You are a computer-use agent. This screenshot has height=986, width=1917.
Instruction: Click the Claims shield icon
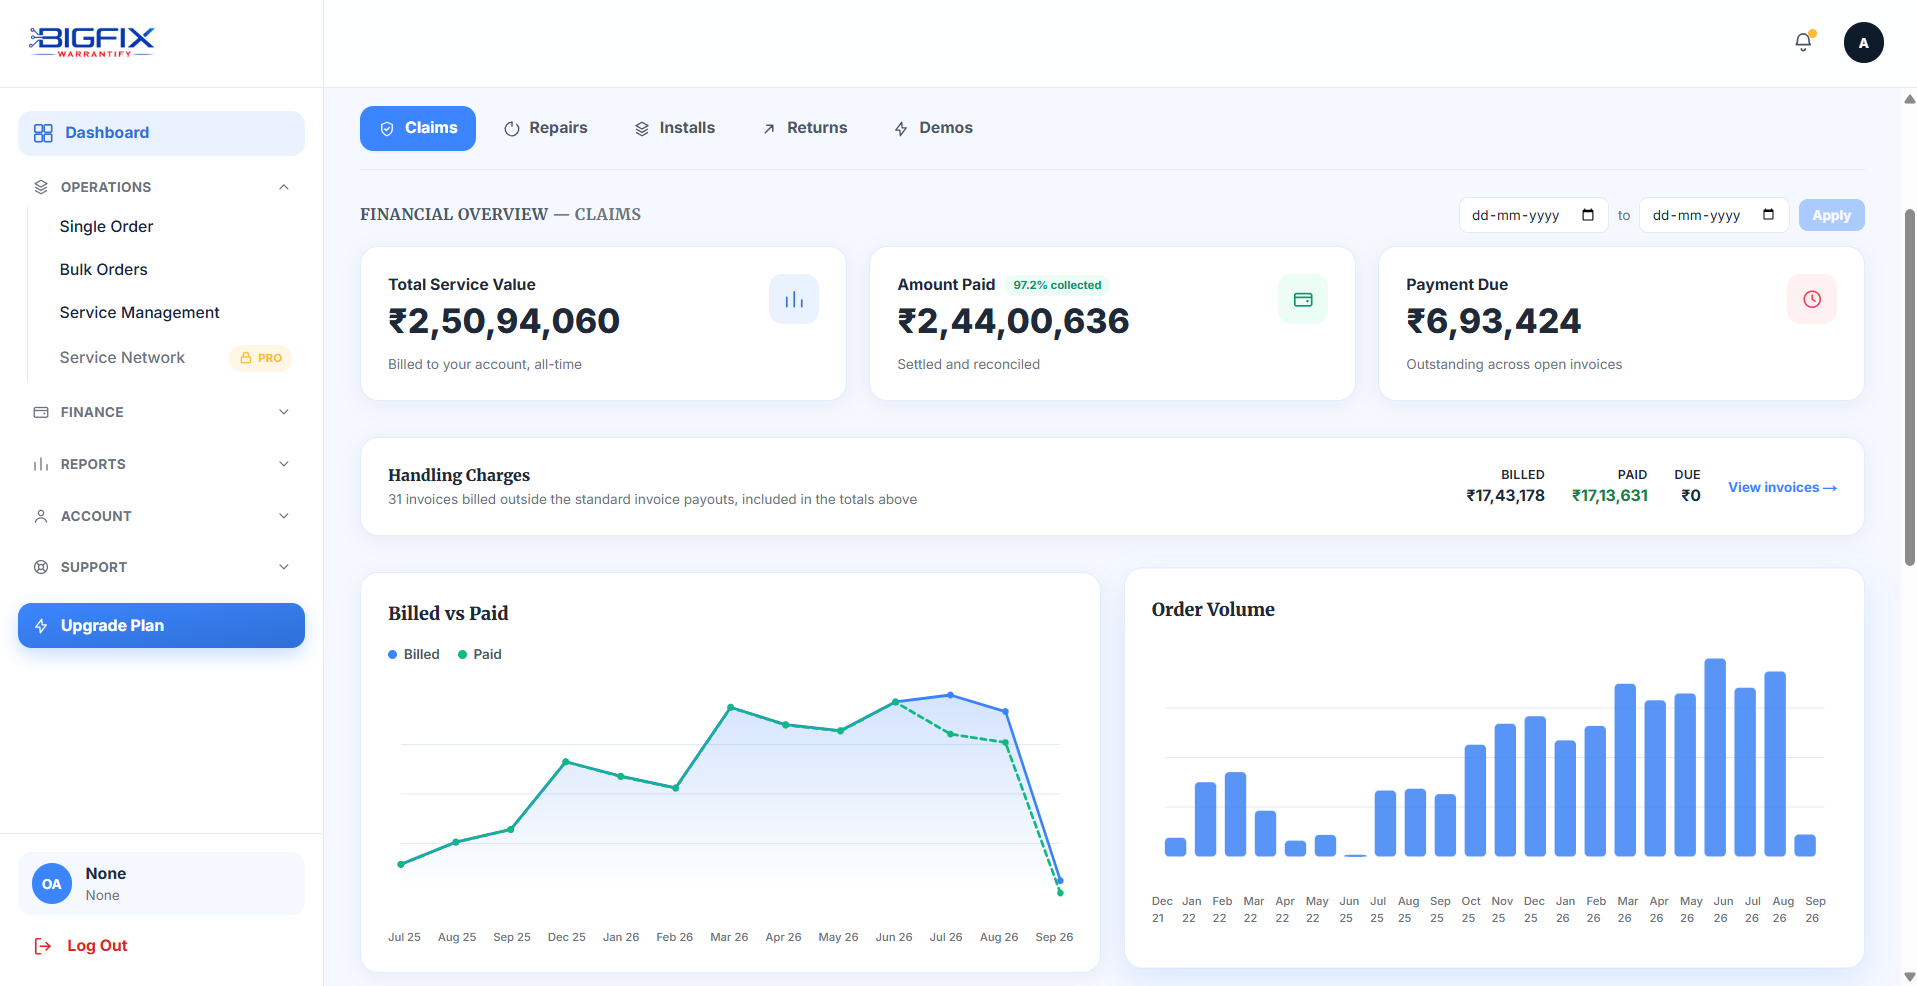point(387,129)
